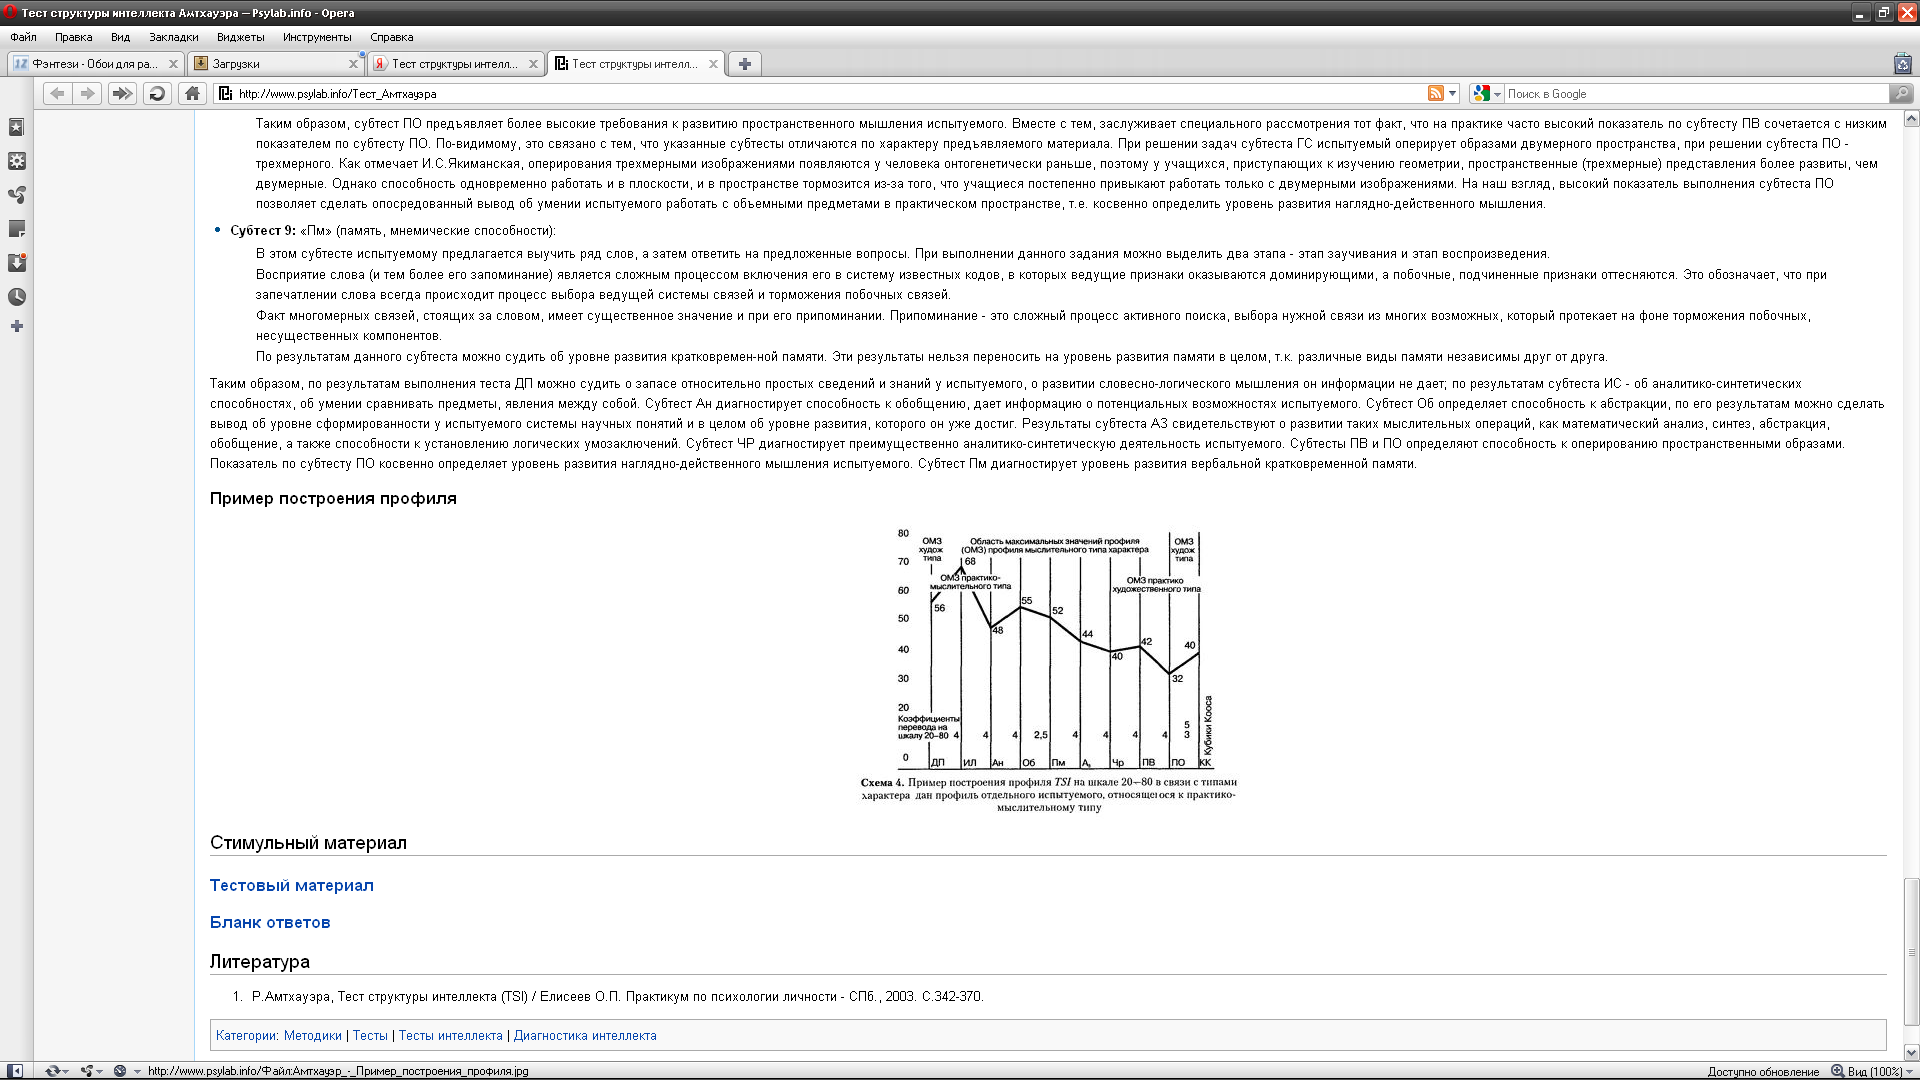Screen dimensions: 1920x1080
Task: Open the Notes panel icon in sidebar
Action: pos(17,229)
